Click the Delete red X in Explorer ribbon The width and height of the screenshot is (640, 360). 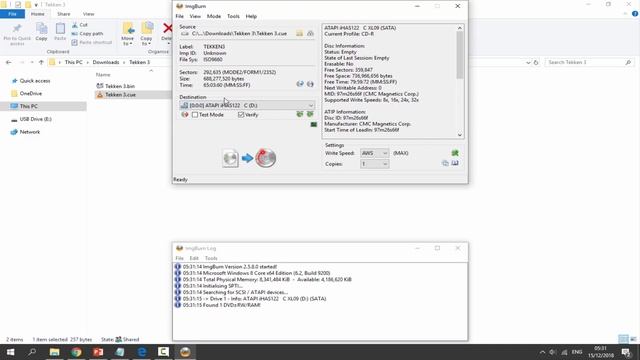167,32
